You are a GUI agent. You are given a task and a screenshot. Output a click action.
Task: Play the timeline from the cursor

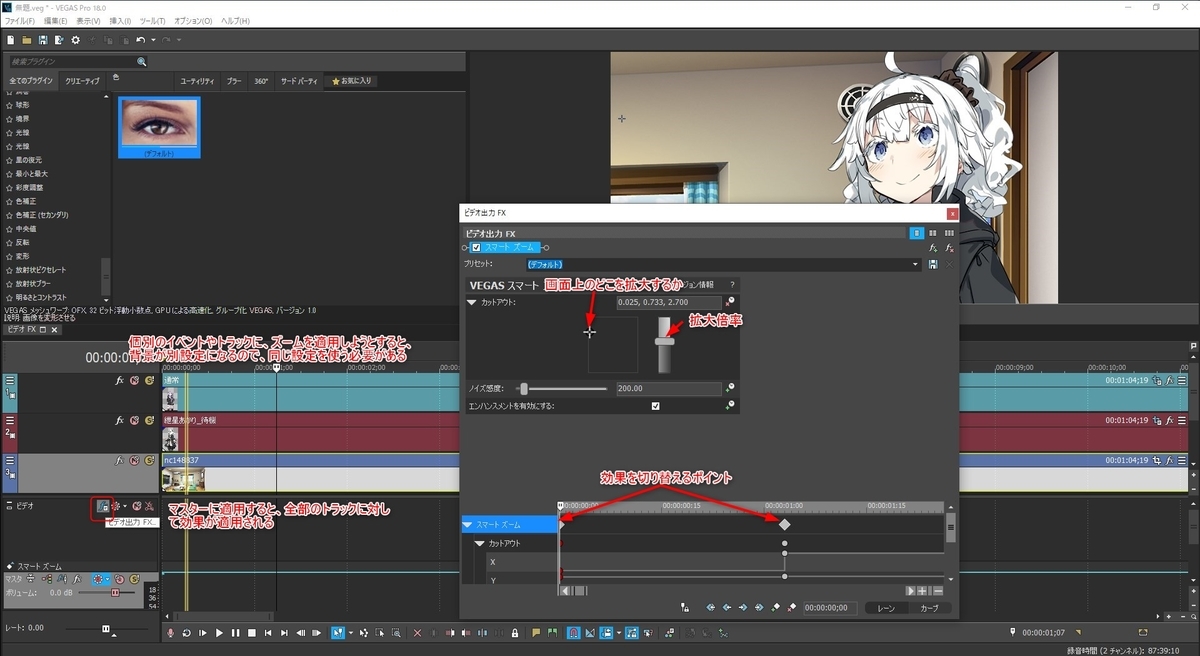219,633
